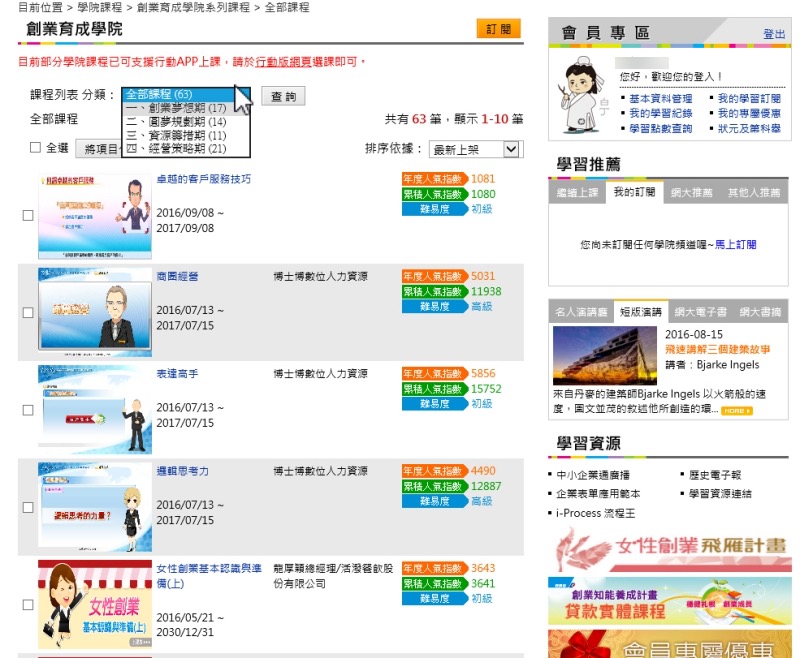Go to 創業育成學院系列課程 breadcrumb
800x658 pixels.
[193, 8]
